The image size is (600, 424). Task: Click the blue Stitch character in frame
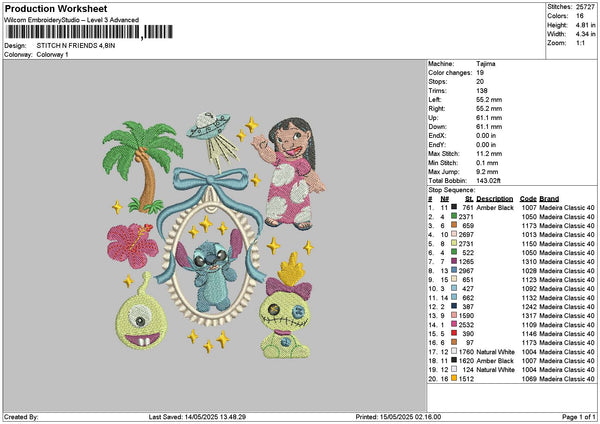click(211, 272)
